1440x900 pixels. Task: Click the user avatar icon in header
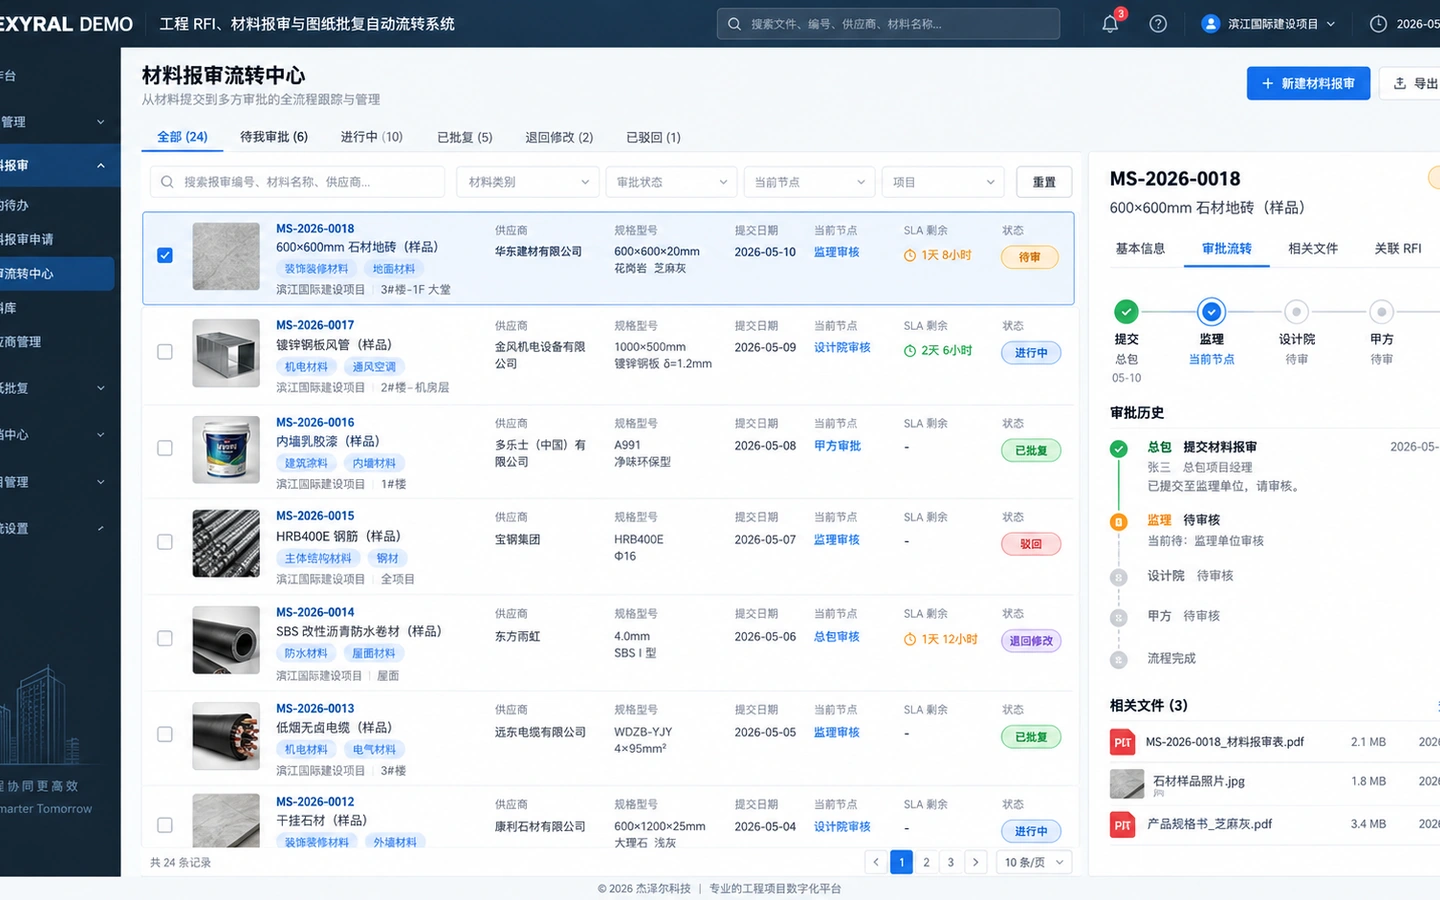1211,24
